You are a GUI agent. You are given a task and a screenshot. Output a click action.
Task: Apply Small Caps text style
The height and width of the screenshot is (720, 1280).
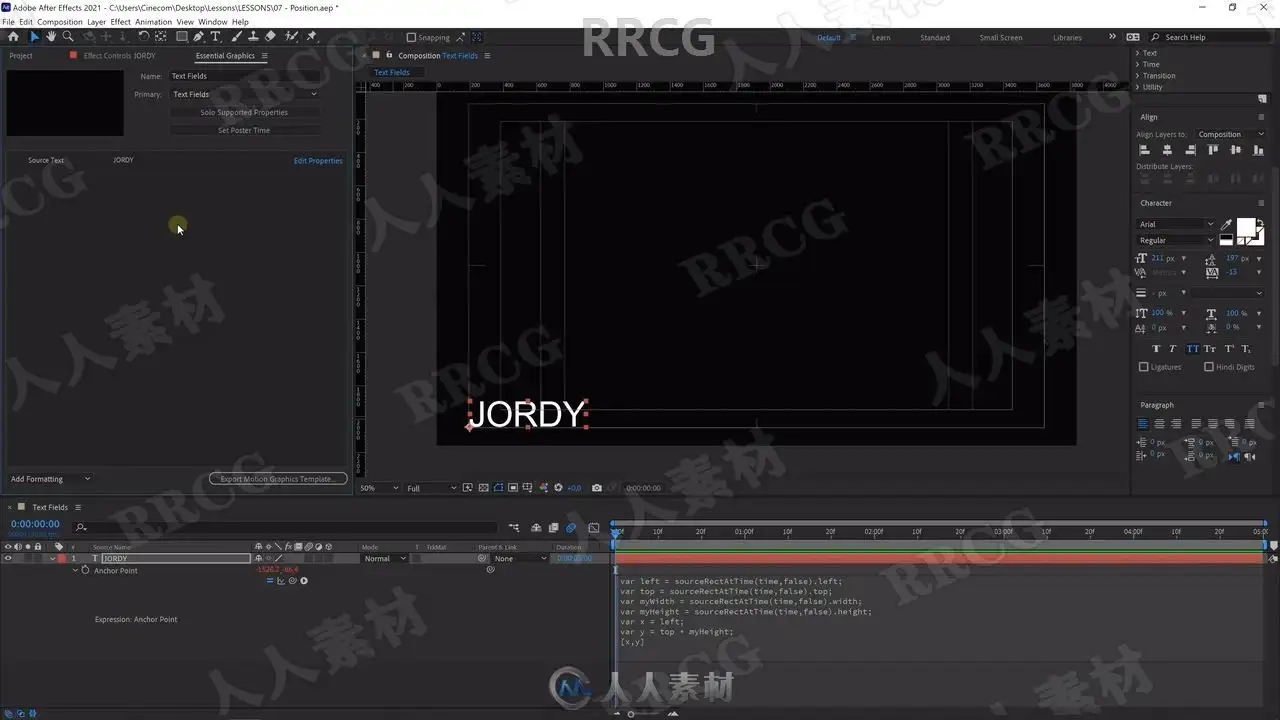(1210, 349)
